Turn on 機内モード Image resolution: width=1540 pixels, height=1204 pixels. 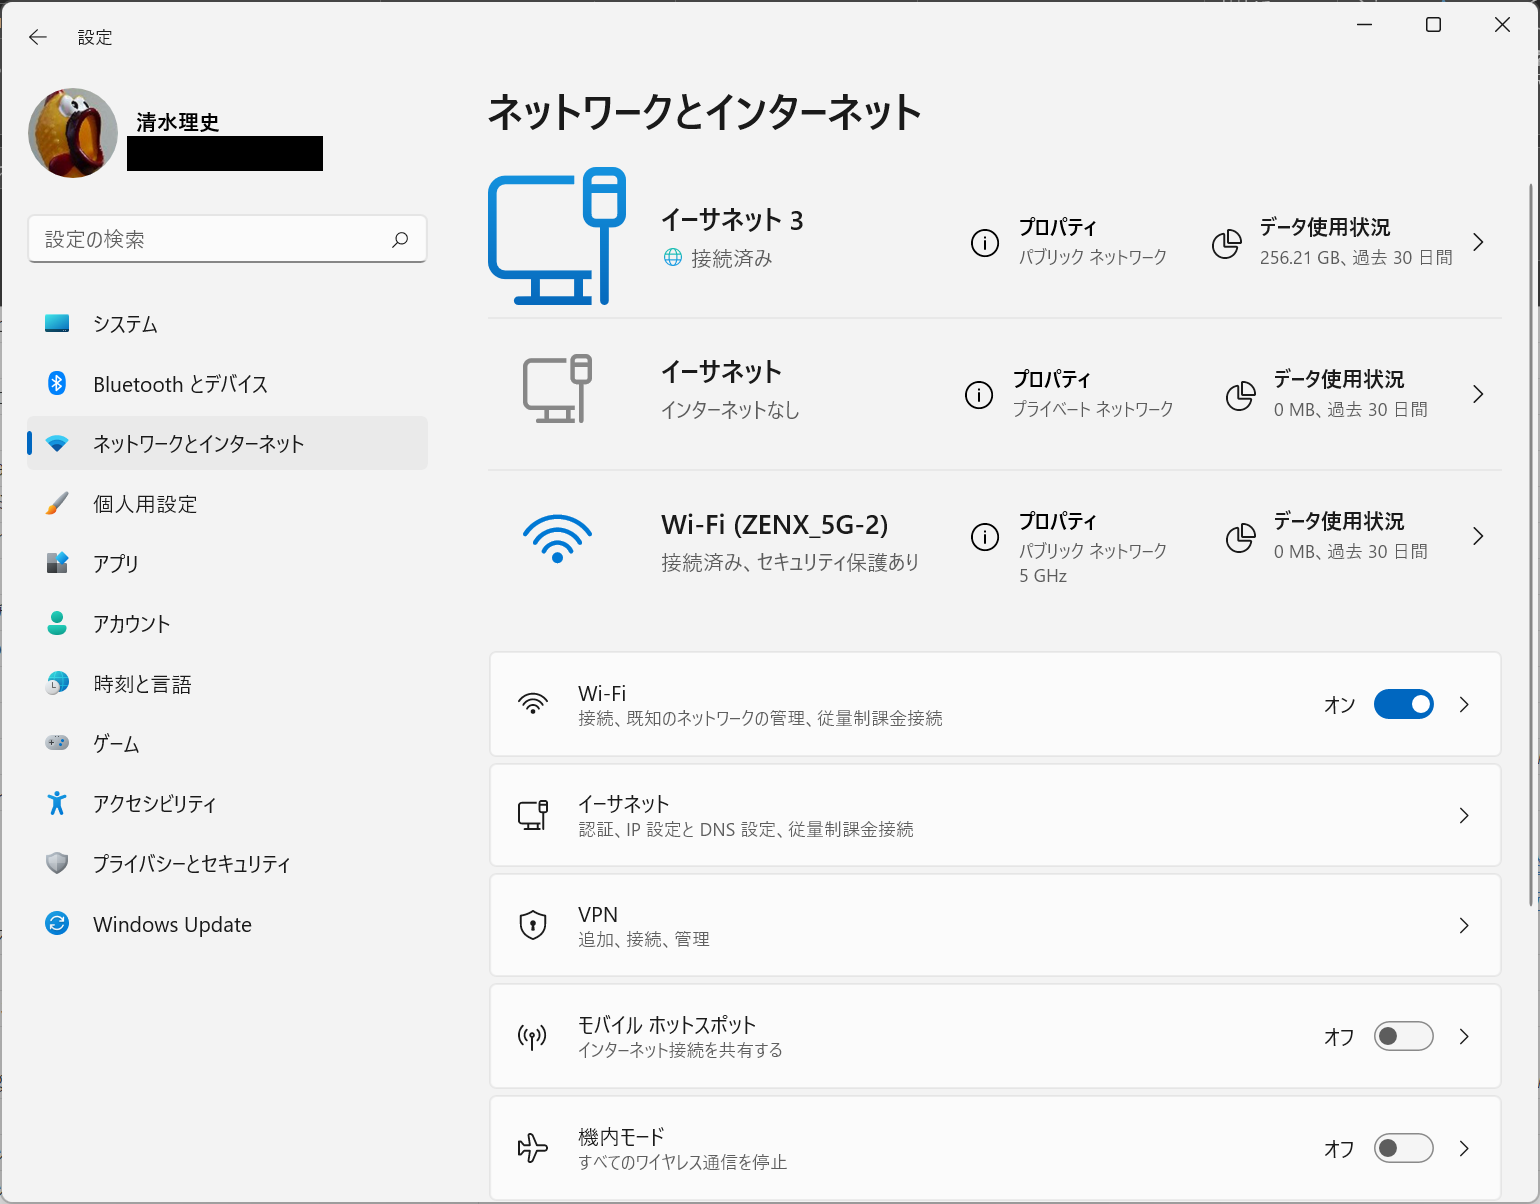[x=1403, y=1148]
